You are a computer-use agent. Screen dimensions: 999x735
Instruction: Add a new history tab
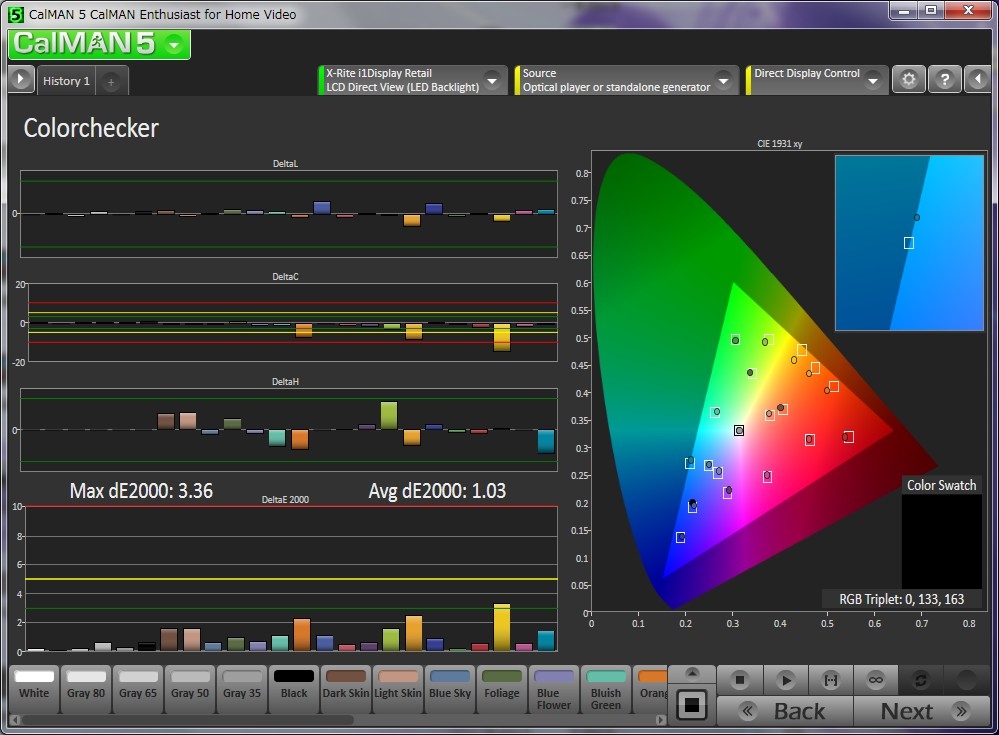pyautogui.click(x=111, y=82)
